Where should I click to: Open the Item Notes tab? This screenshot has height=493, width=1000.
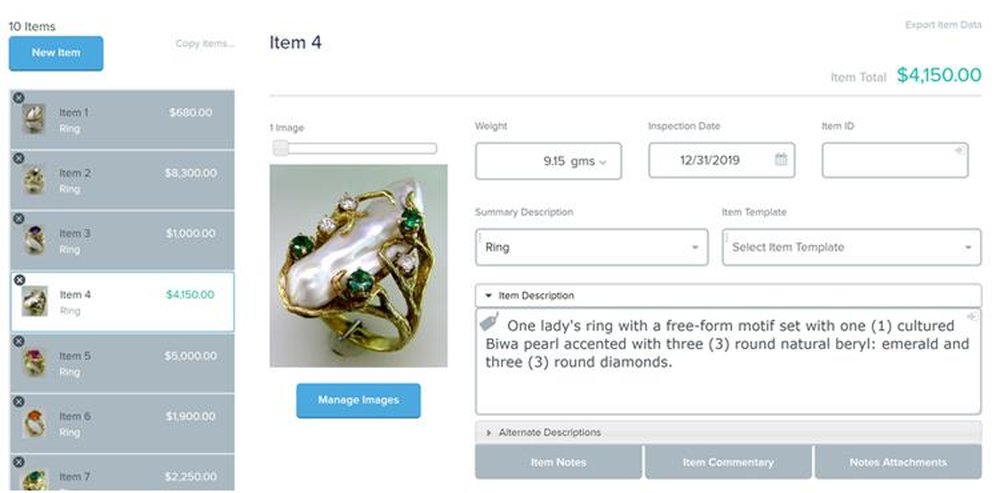pyautogui.click(x=558, y=462)
